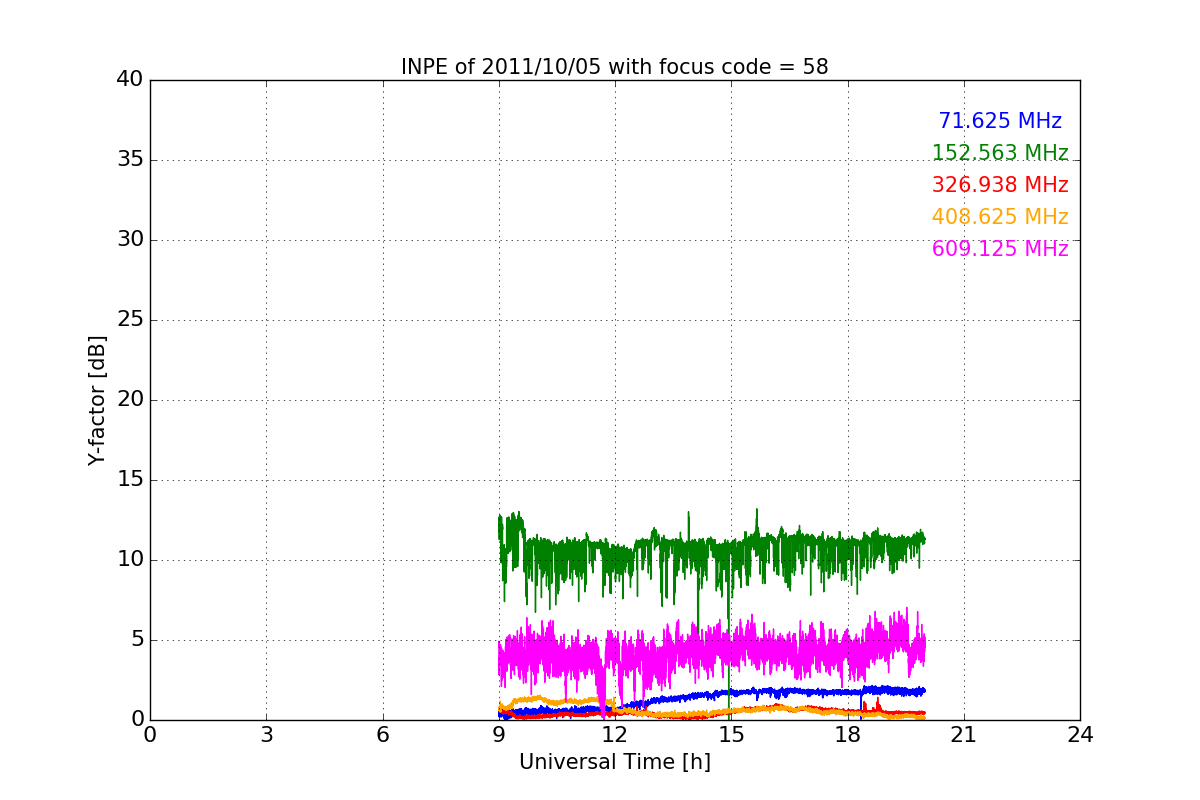Click the plot title mentioning focus code 58
The height and width of the screenshot is (800, 1200).
(614, 67)
